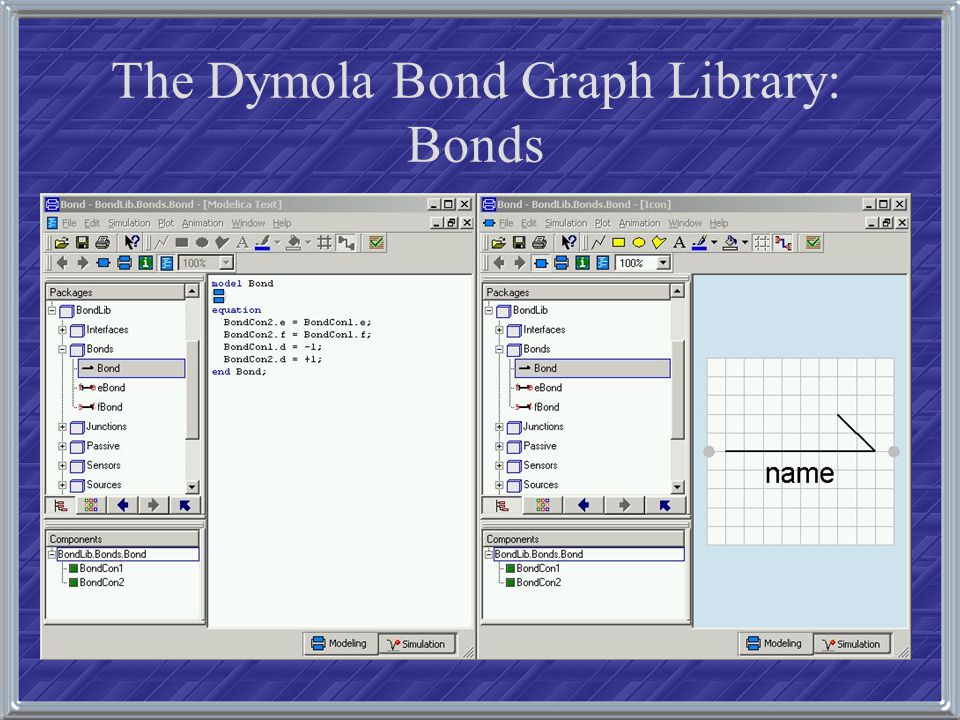The image size is (960, 720).
Task: Select Rectangle tool in right Icon window
Action: (618, 243)
